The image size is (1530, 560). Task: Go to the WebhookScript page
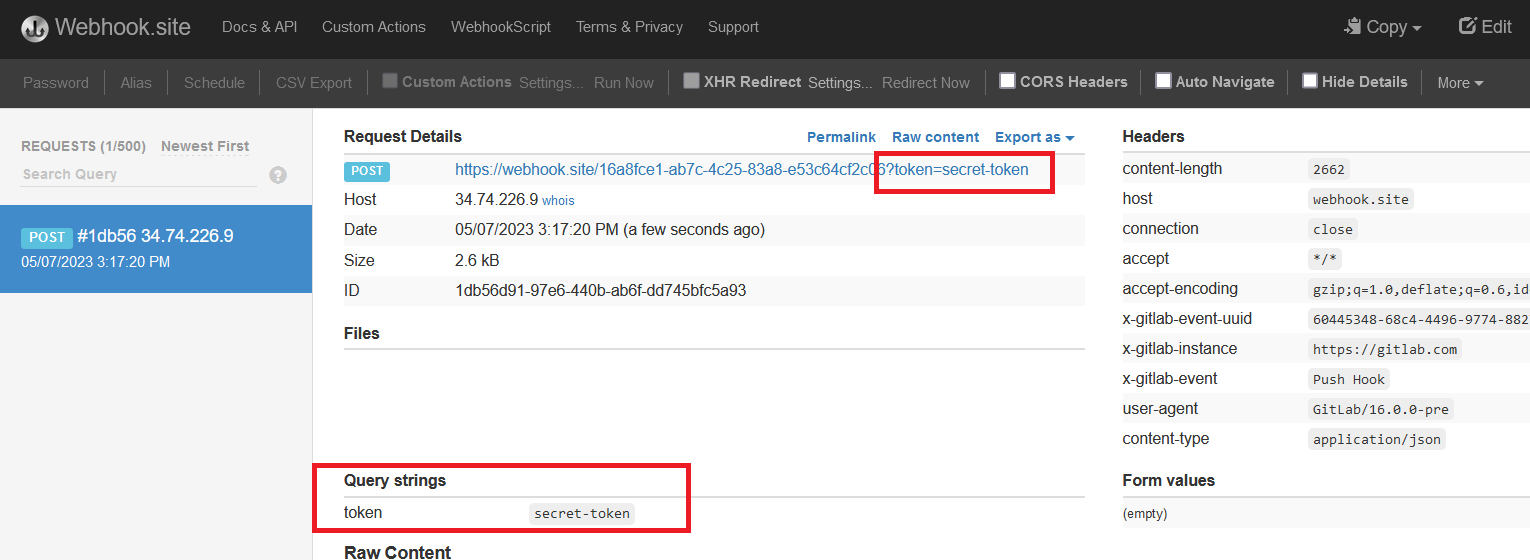[x=500, y=27]
